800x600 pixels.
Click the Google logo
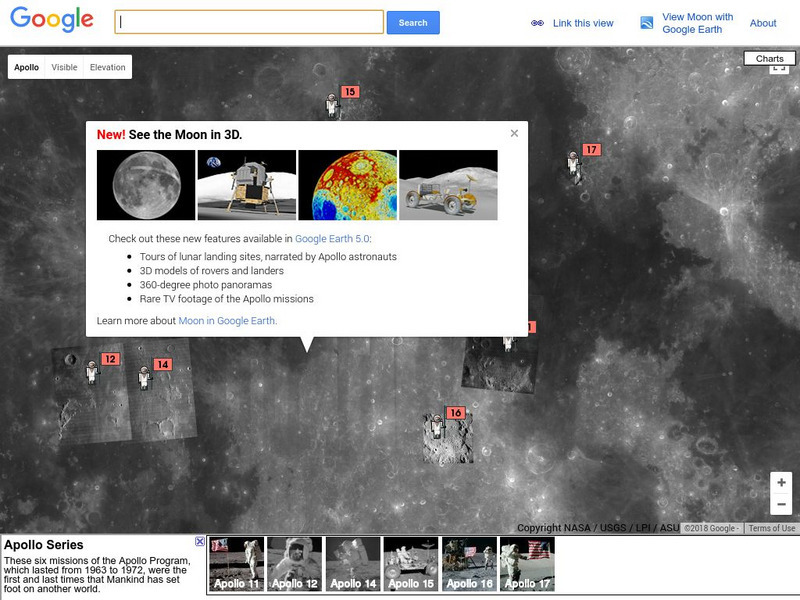pos(52,19)
